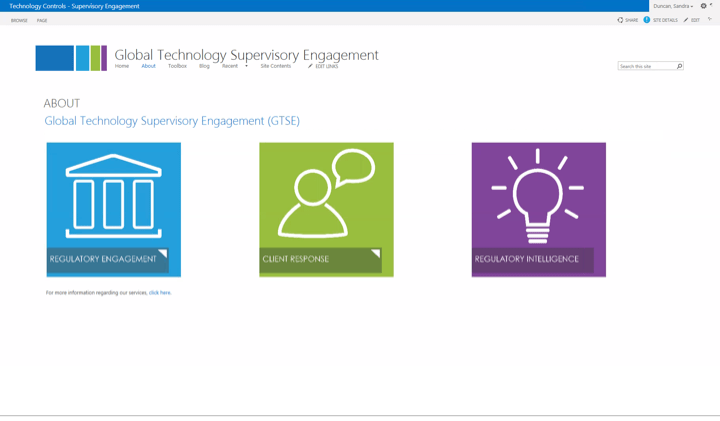
Task: Click the site logo image
Action: tap(71, 58)
